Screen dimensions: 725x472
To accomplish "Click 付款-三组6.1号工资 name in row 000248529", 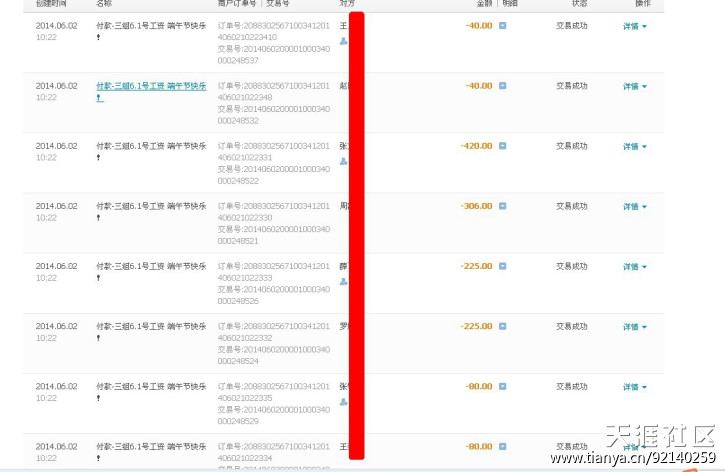I will coord(151,386).
